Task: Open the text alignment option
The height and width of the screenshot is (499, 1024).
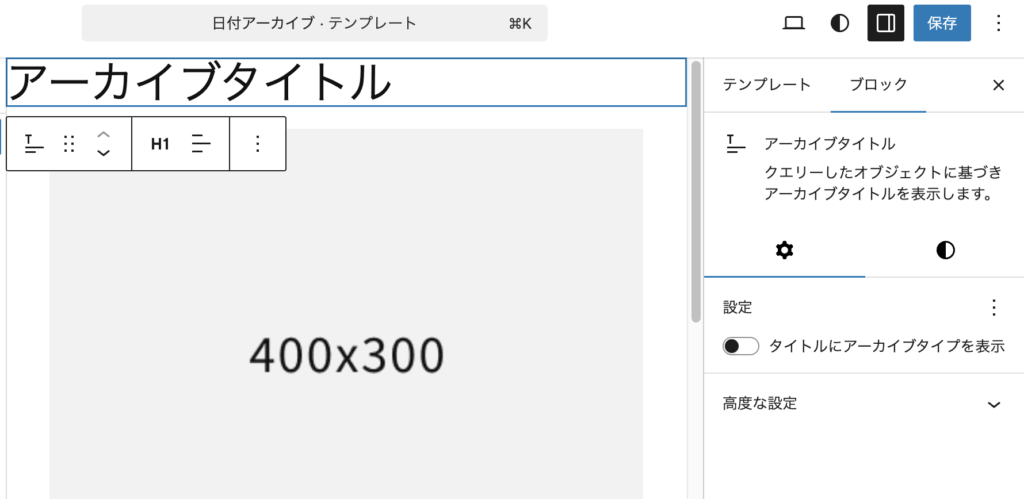Action: point(202,144)
